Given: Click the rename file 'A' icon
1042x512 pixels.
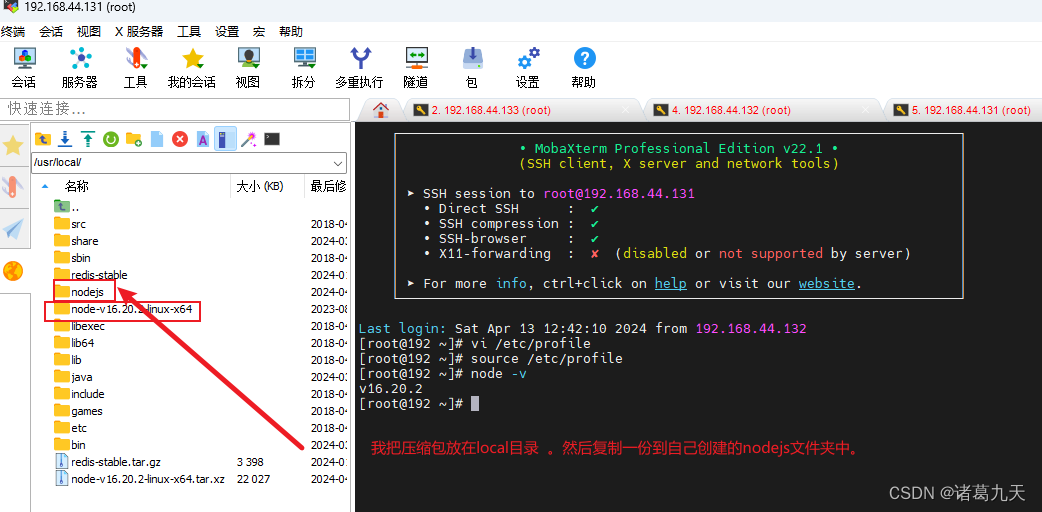Looking at the screenshot, I should click(203, 139).
